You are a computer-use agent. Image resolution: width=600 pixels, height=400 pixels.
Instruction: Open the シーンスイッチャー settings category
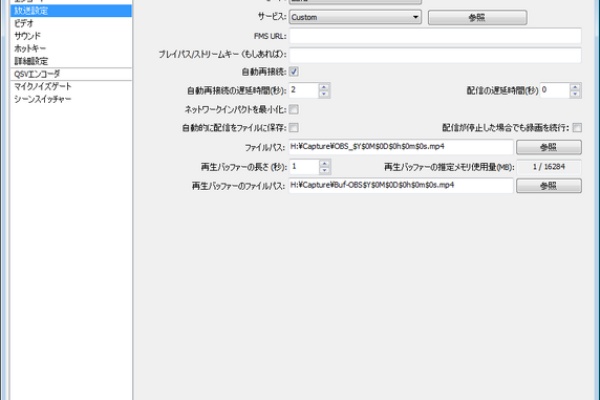point(71,99)
